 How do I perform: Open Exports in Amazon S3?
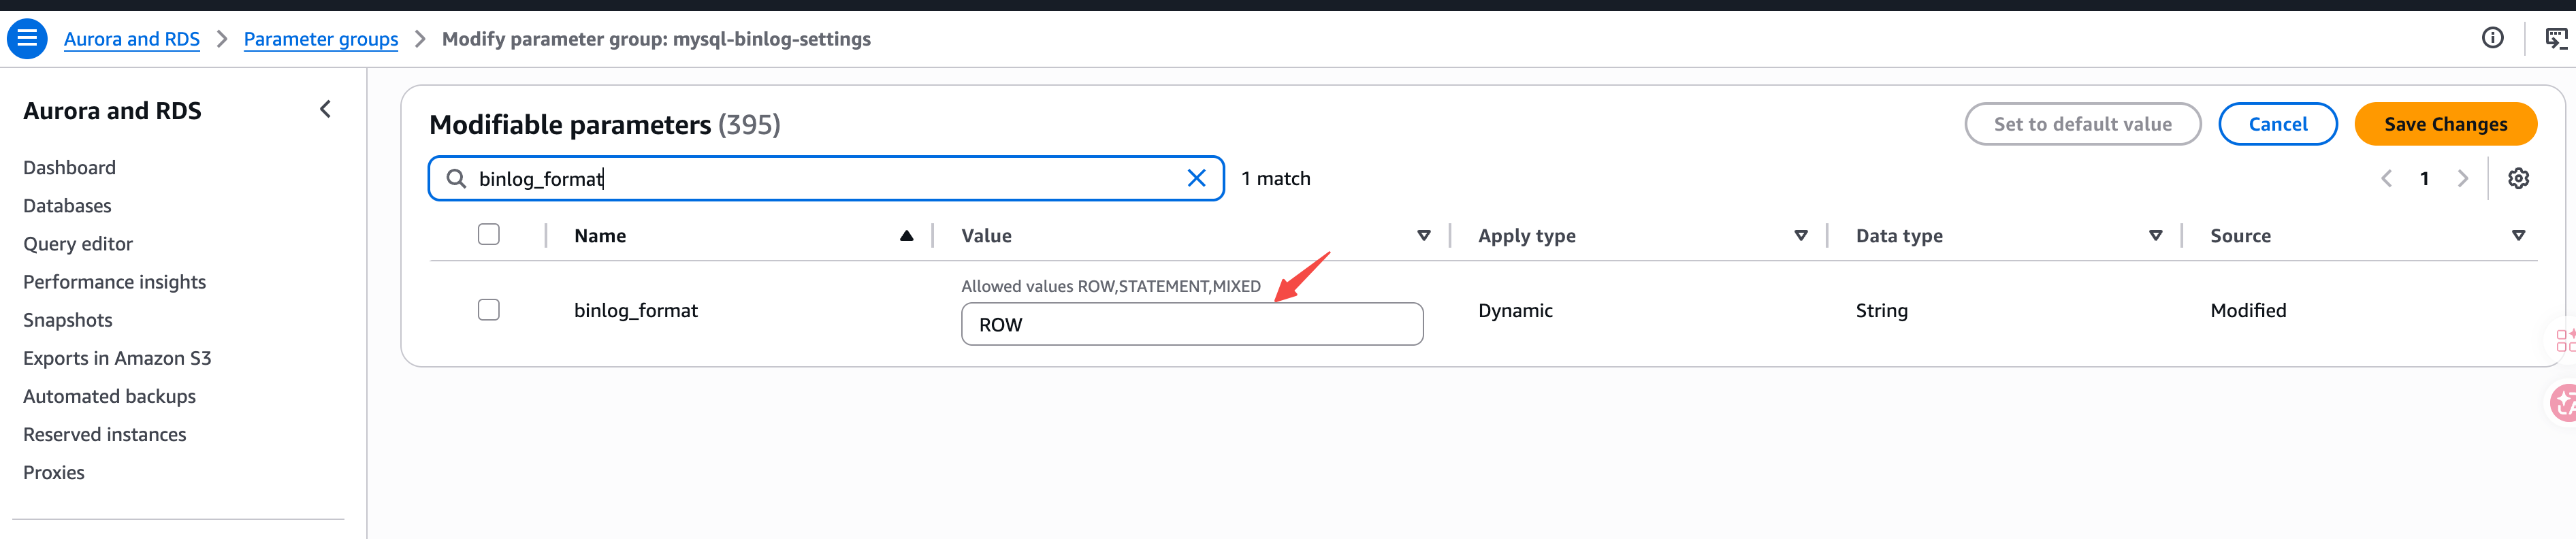pyautogui.click(x=117, y=358)
